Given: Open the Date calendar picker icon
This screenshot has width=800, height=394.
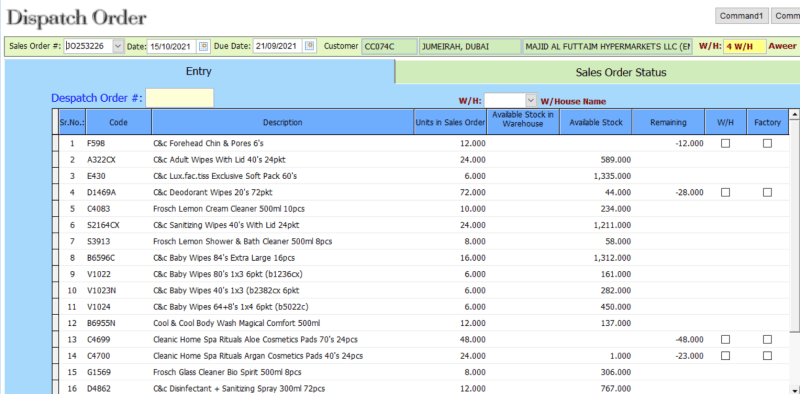Looking at the screenshot, I should click(x=204, y=46).
